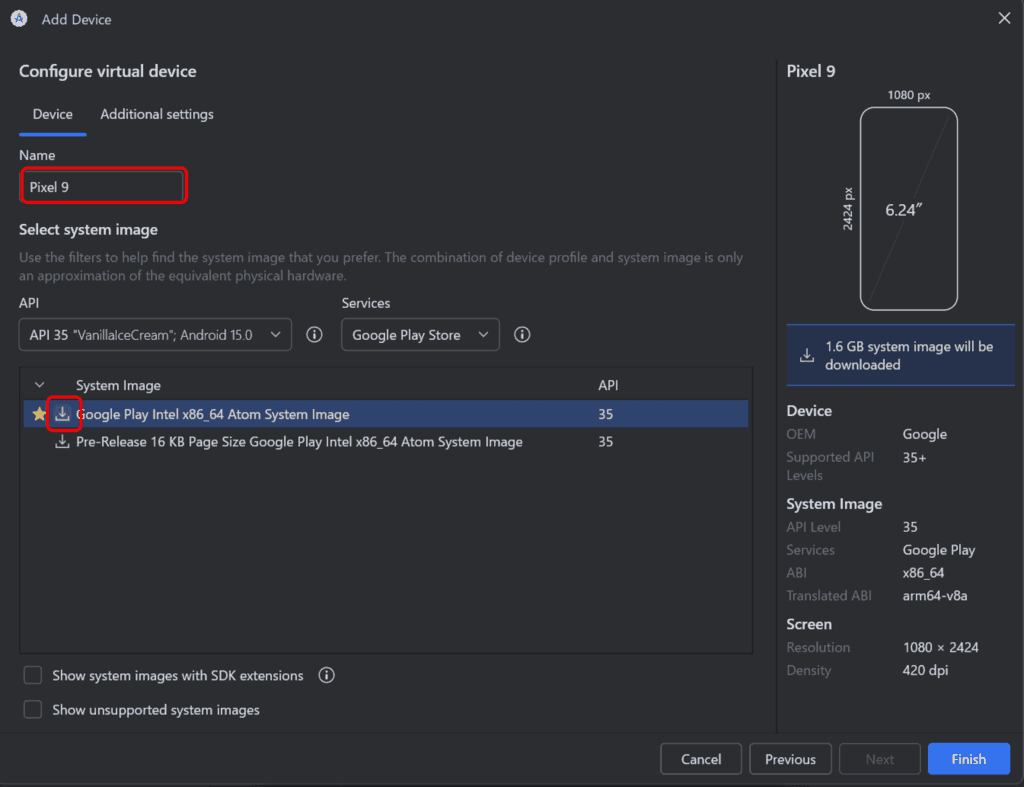The image size is (1024, 787).
Task: Click info icon beside SDK extensions option
Action: 327,675
